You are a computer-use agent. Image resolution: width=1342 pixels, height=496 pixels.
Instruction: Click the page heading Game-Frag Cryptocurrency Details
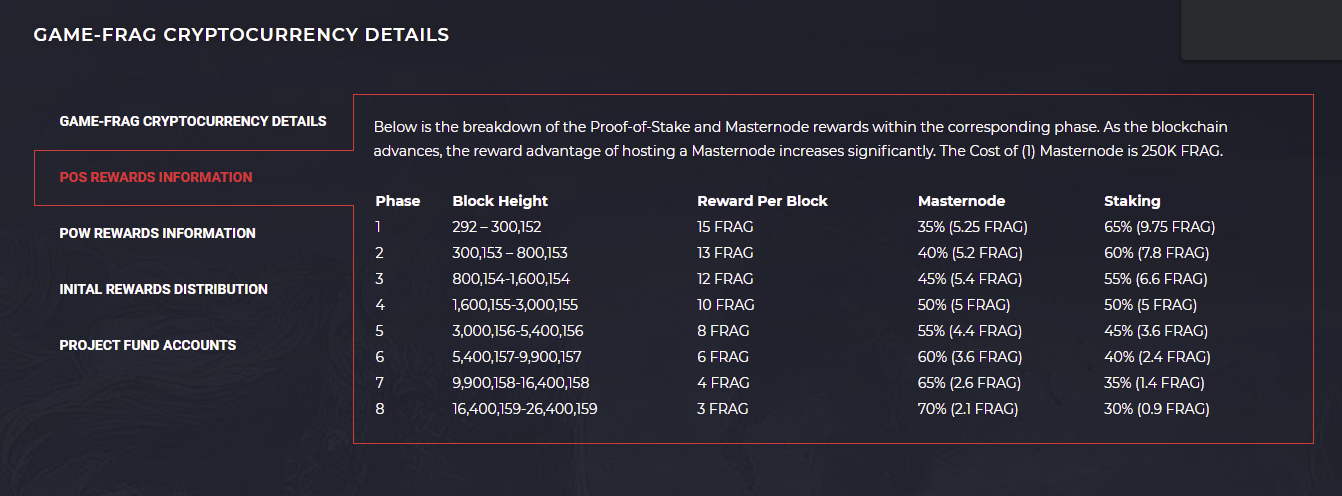pyautogui.click(x=241, y=35)
